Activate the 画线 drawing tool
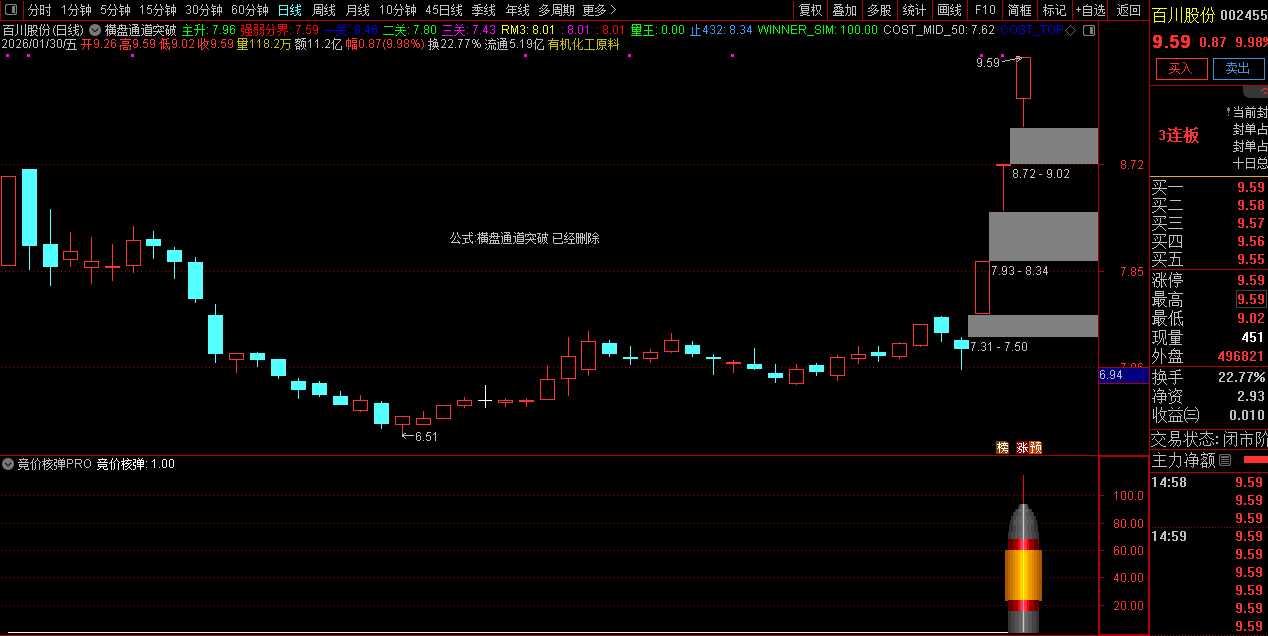 949,10
